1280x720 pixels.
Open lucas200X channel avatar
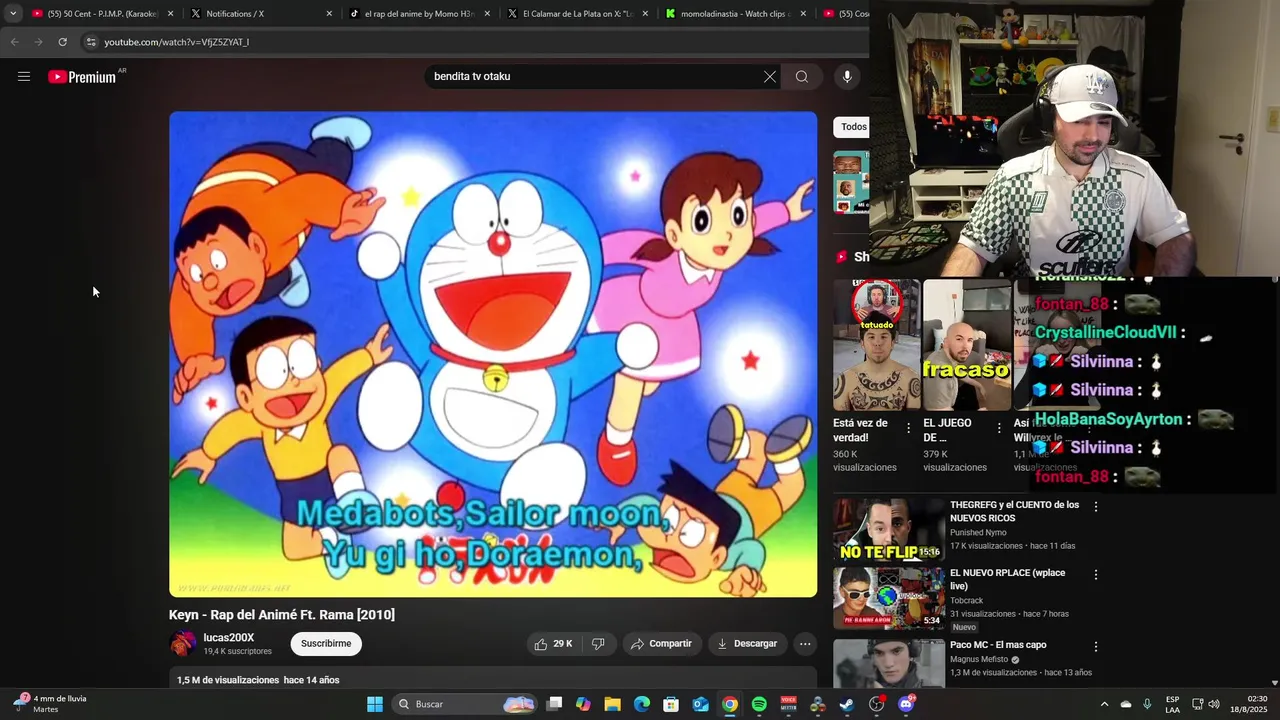(182, 643)
